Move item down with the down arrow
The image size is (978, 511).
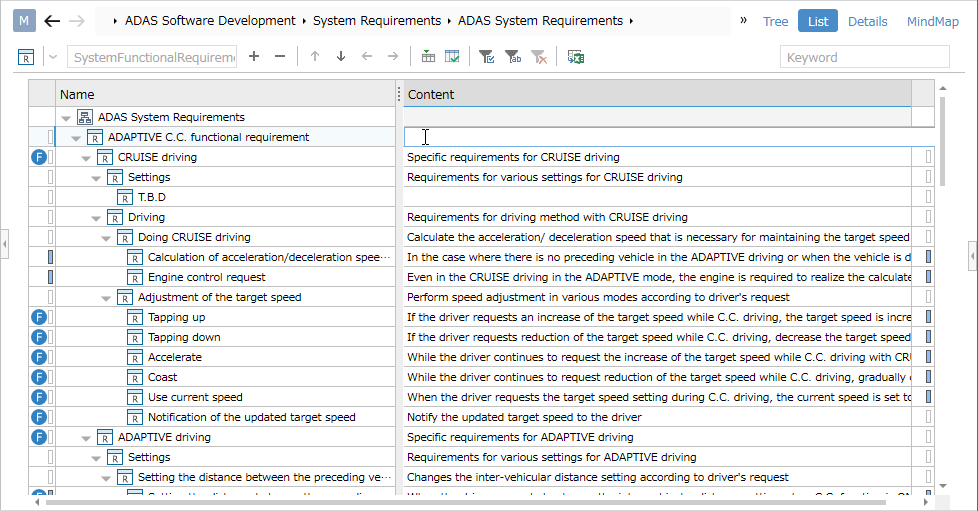(x=341, y=57)
